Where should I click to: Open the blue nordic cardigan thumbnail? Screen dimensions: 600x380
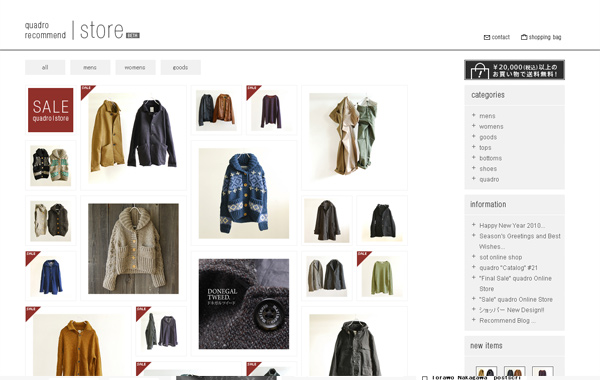tap(244, 193)
